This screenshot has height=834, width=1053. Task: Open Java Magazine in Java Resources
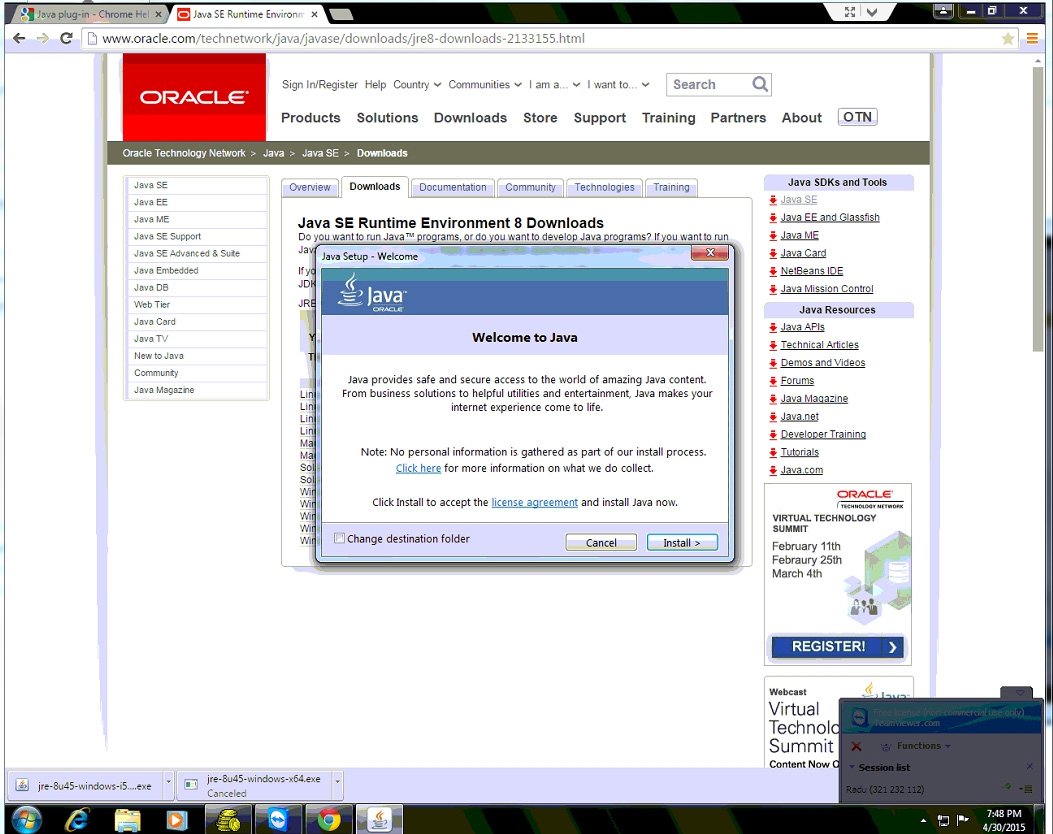point(814,398)
